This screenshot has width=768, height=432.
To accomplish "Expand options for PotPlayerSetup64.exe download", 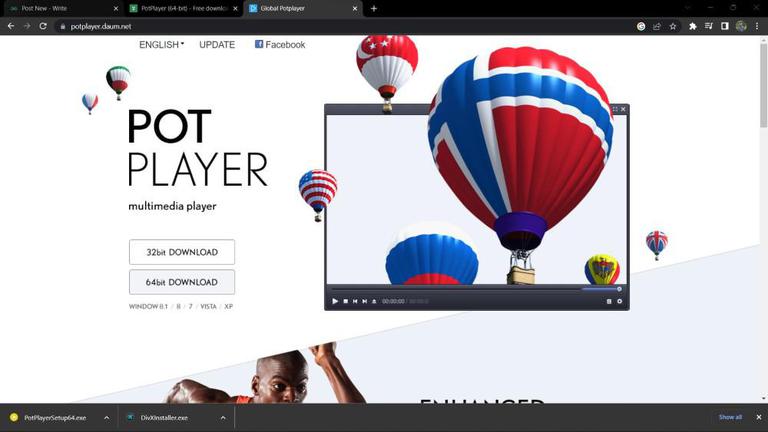I will [x=107, y=418].
